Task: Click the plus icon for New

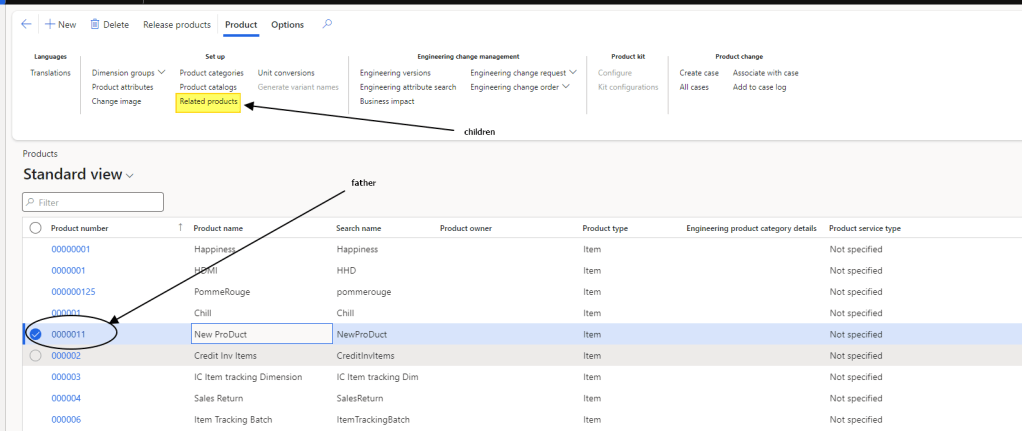Action: click(x=50, y=24)
